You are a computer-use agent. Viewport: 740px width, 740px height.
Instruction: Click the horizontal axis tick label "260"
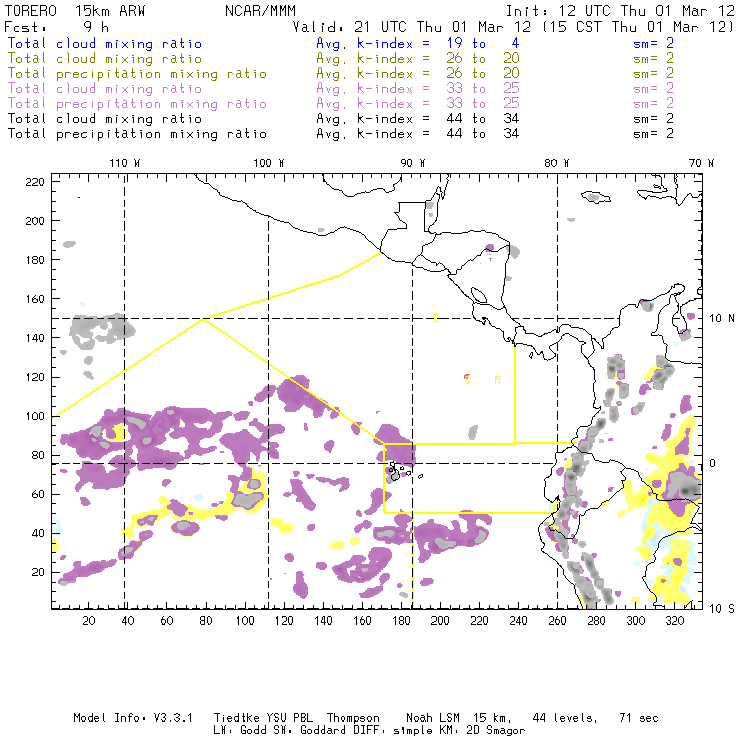tap(557, 621)
